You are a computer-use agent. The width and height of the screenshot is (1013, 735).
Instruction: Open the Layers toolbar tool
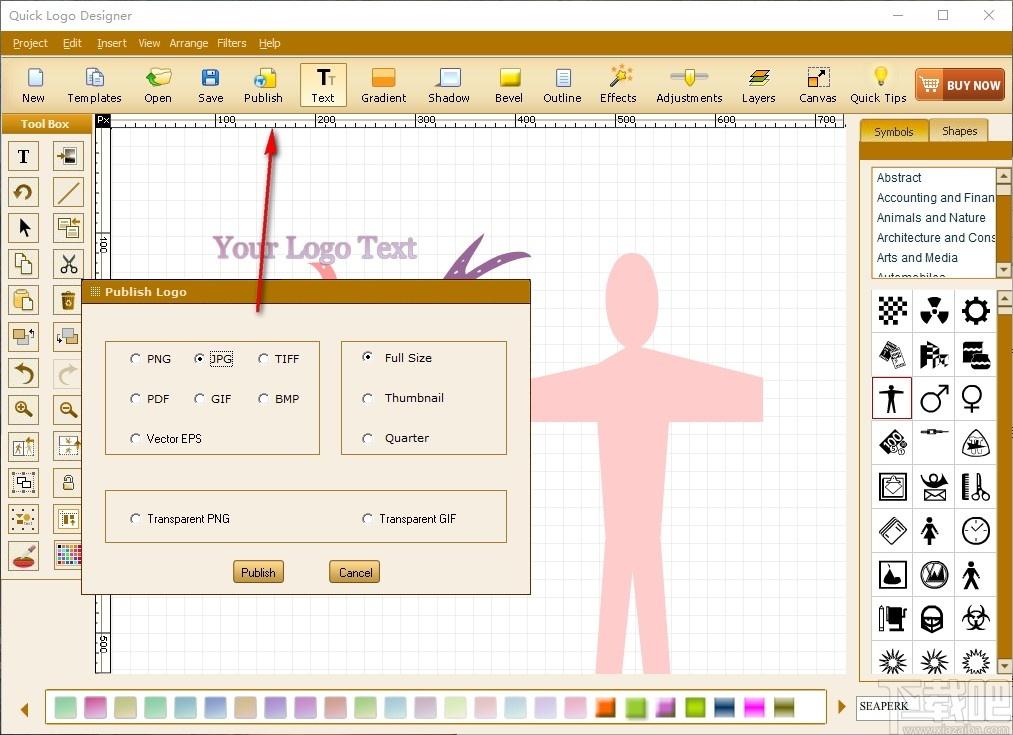tap(758, 85)
